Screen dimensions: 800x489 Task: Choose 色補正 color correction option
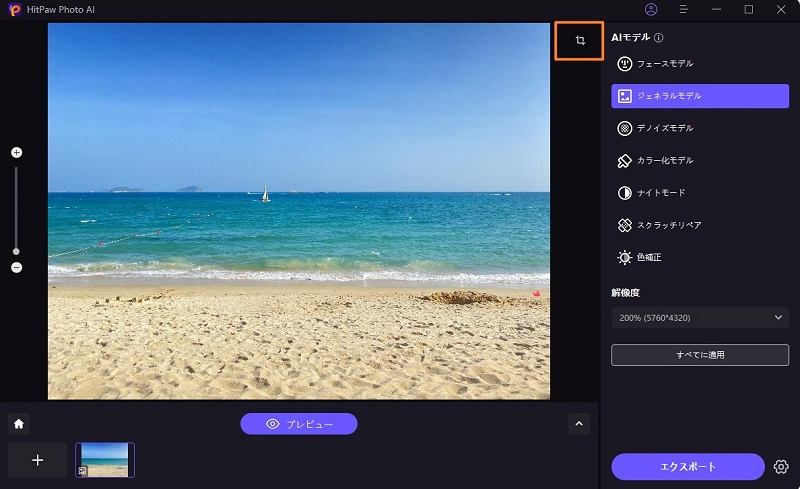point(700,257)
